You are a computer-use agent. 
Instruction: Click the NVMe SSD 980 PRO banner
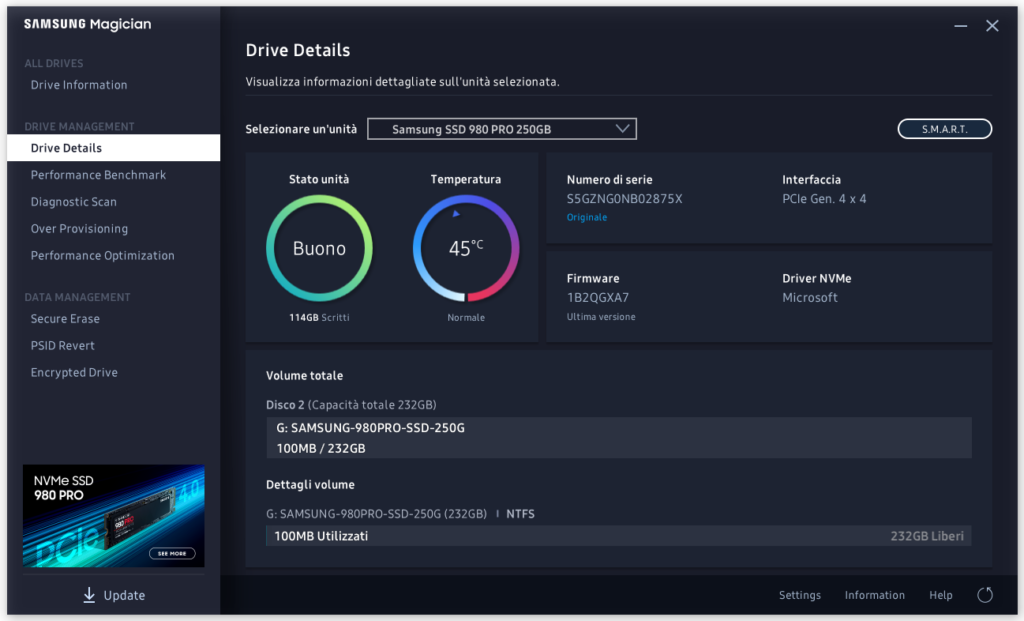[114, 516]
